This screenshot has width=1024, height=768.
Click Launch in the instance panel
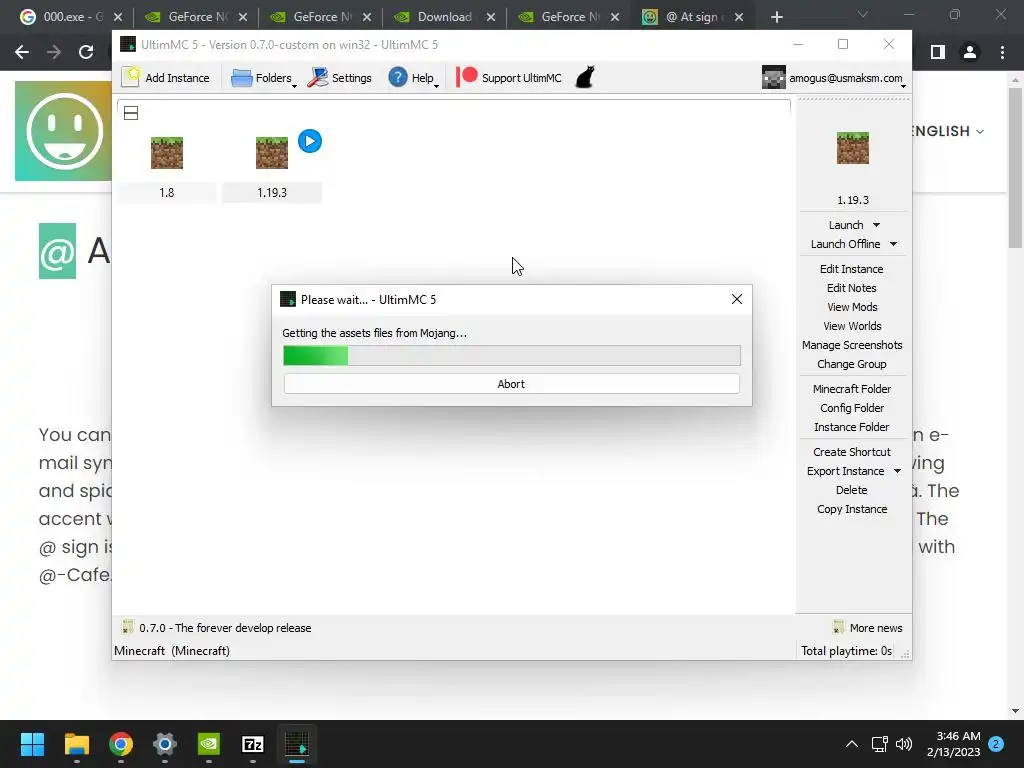tap(846, 225)
